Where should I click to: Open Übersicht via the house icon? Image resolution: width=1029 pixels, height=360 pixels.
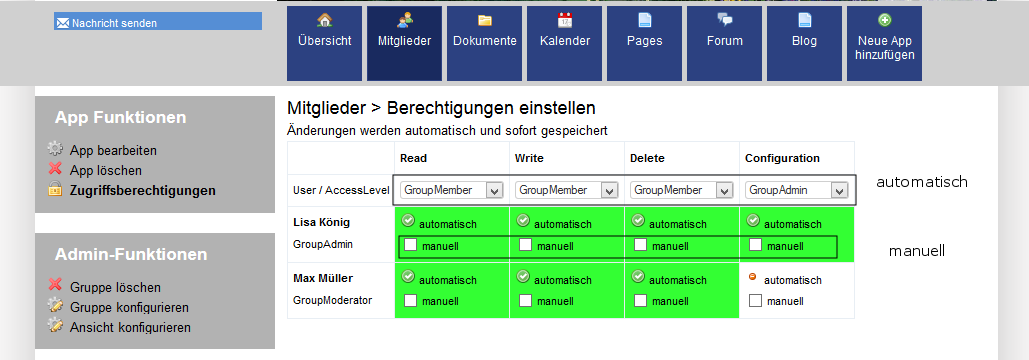pyautogui.click(x=324, y=20)
